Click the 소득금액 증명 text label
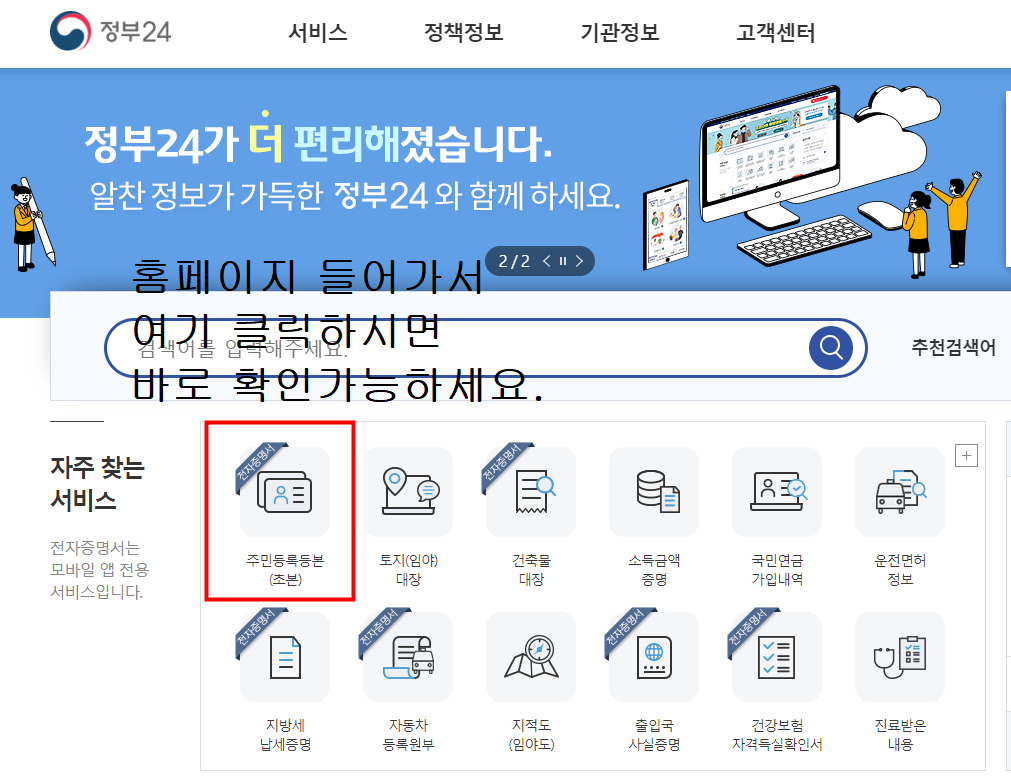Viewport: 1011px width, 777px height. point(654,569)
